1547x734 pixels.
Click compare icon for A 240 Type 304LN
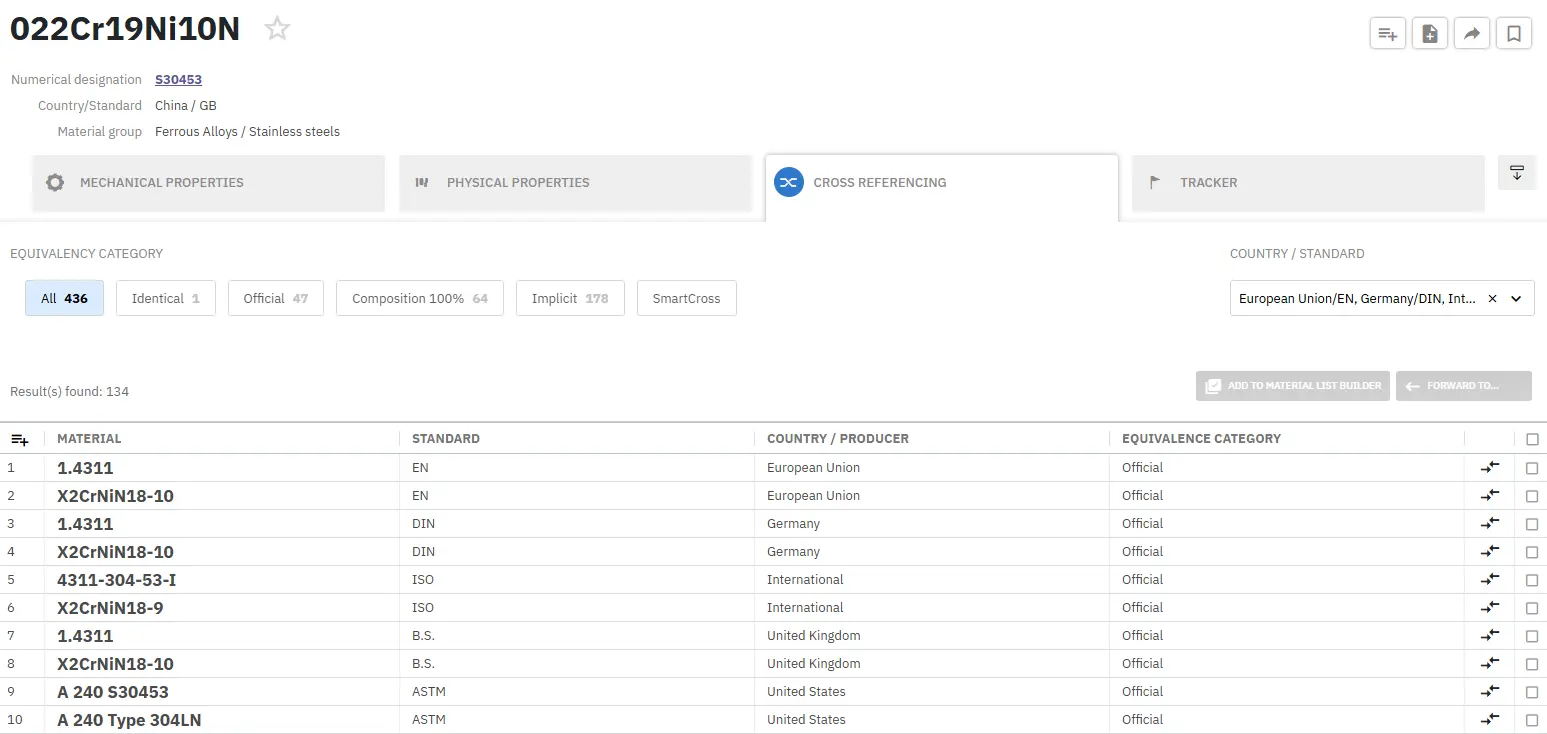(1490, 719)
